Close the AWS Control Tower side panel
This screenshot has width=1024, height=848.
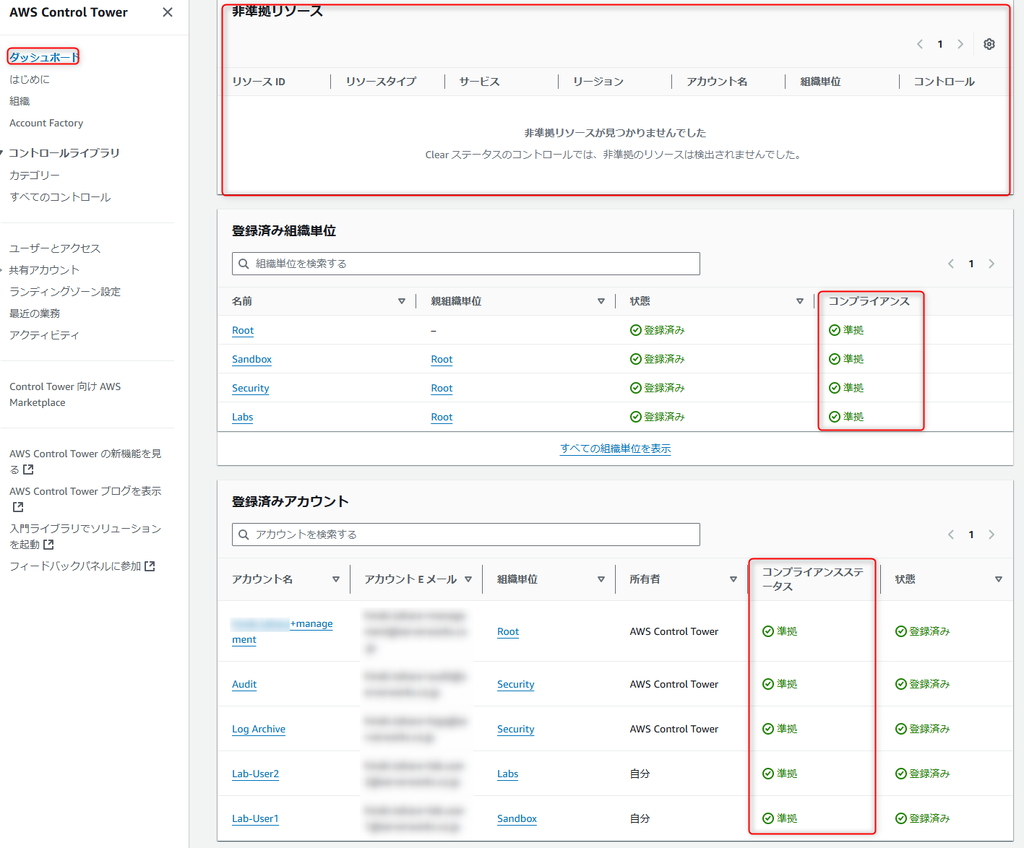coord(167,12)
